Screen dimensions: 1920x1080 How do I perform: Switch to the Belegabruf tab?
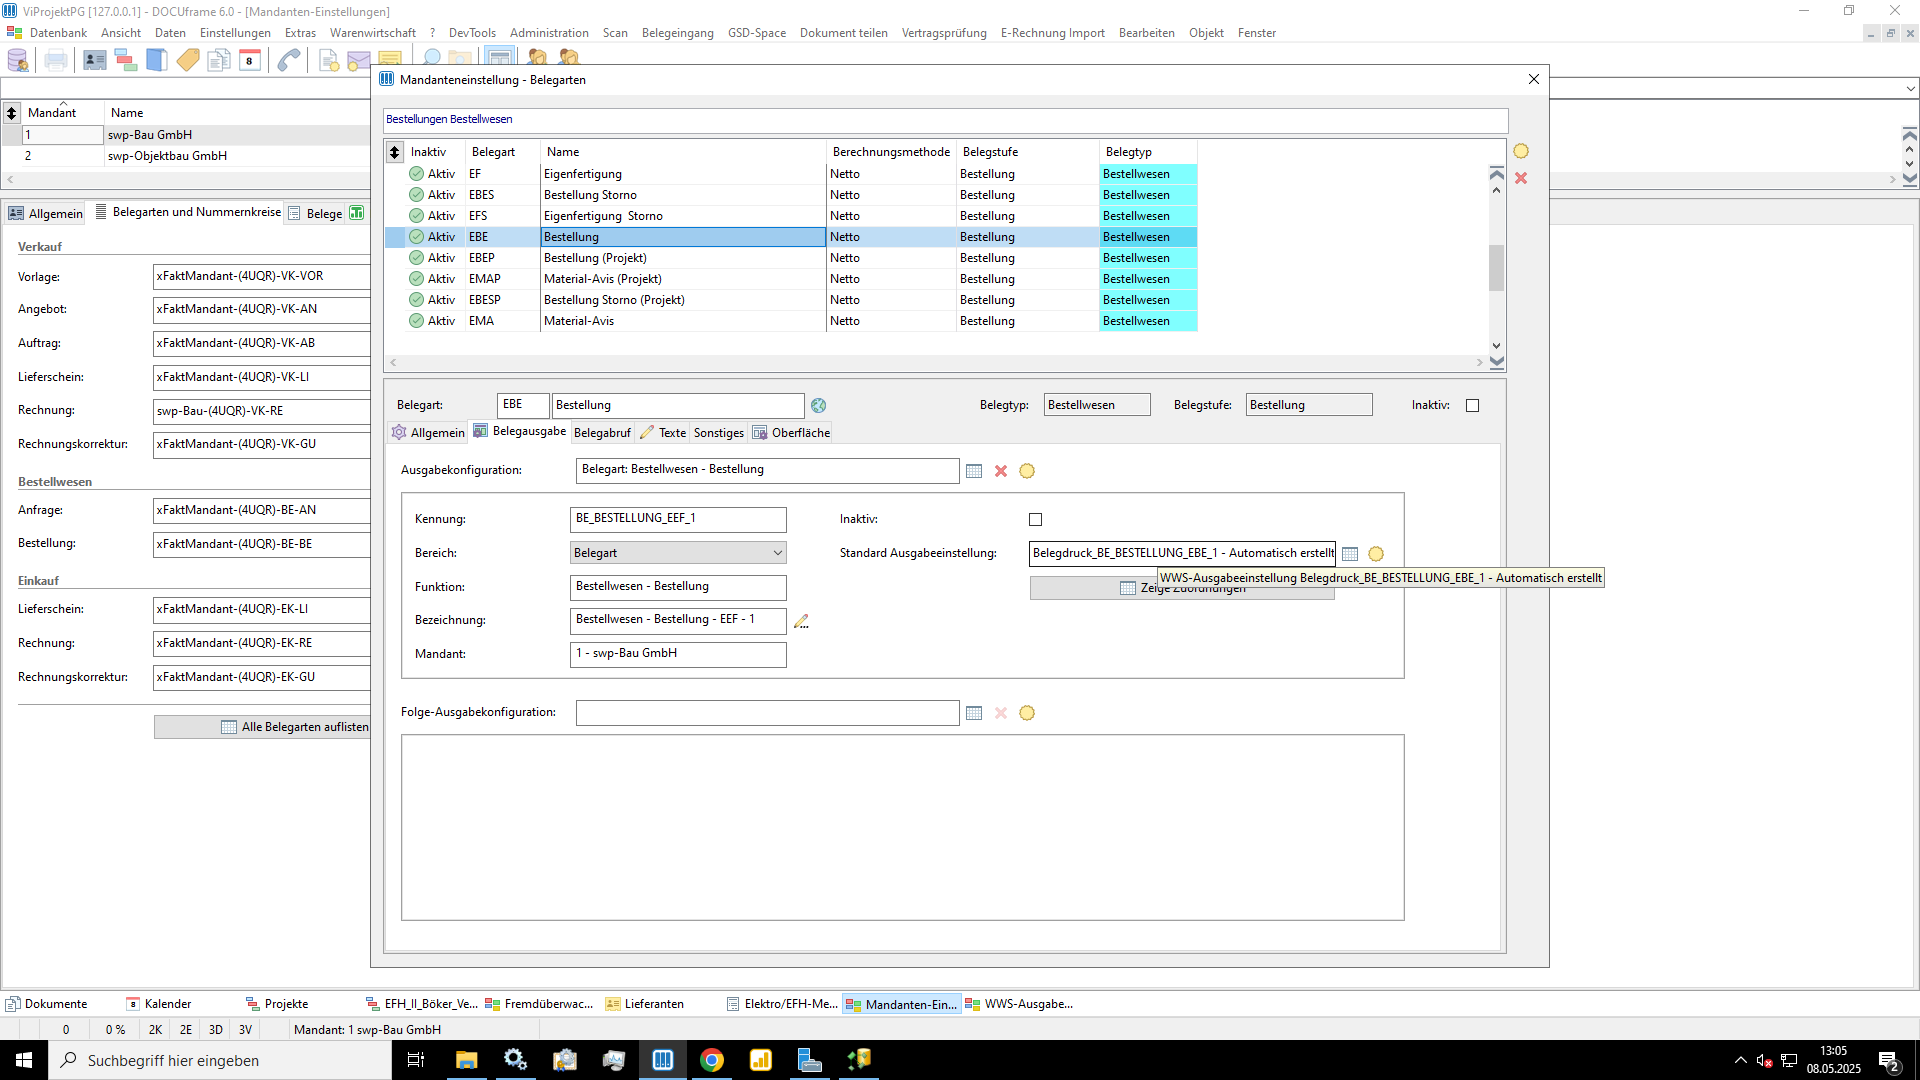[602, 433]
